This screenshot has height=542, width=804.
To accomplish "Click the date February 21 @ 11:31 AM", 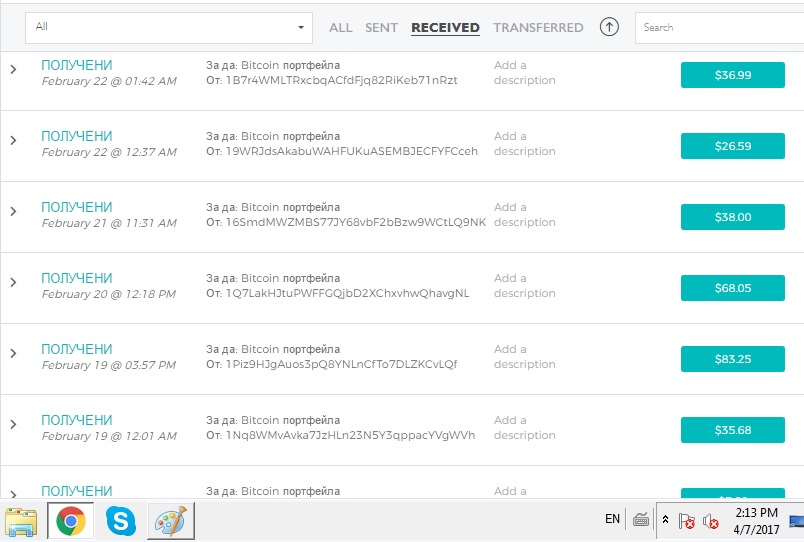I will point(109,223).
